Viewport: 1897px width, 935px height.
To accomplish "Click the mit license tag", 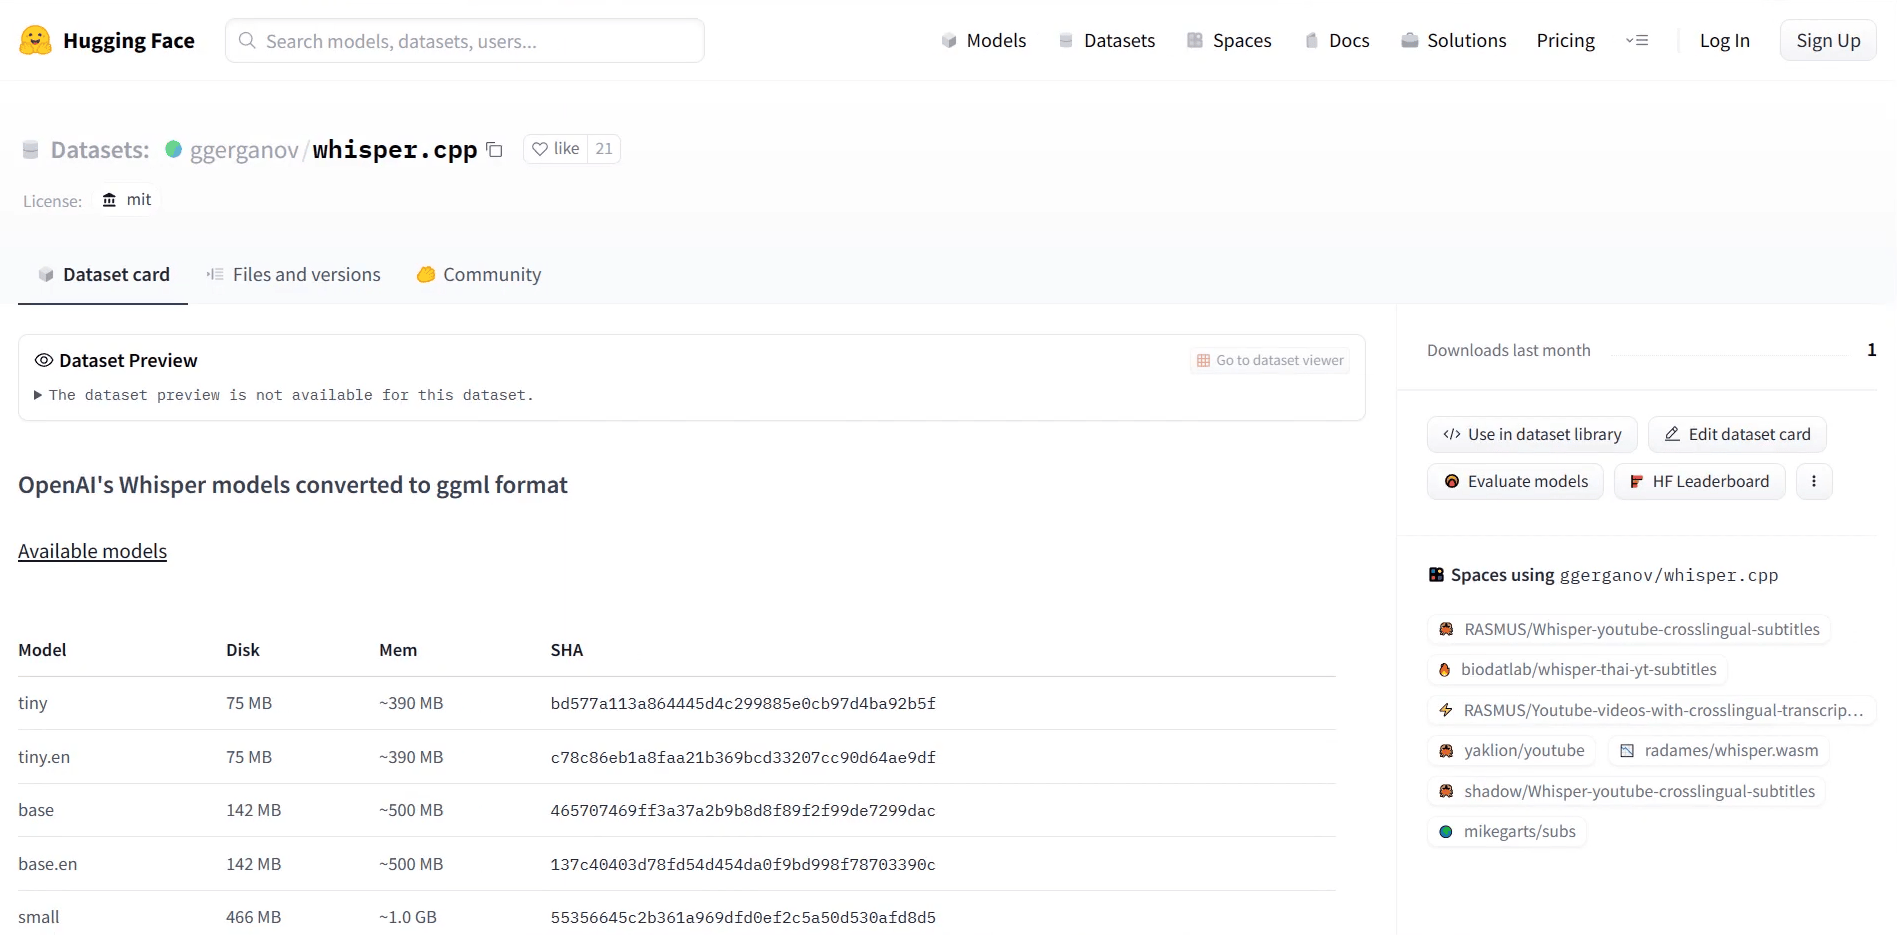I will pos(127,199).
